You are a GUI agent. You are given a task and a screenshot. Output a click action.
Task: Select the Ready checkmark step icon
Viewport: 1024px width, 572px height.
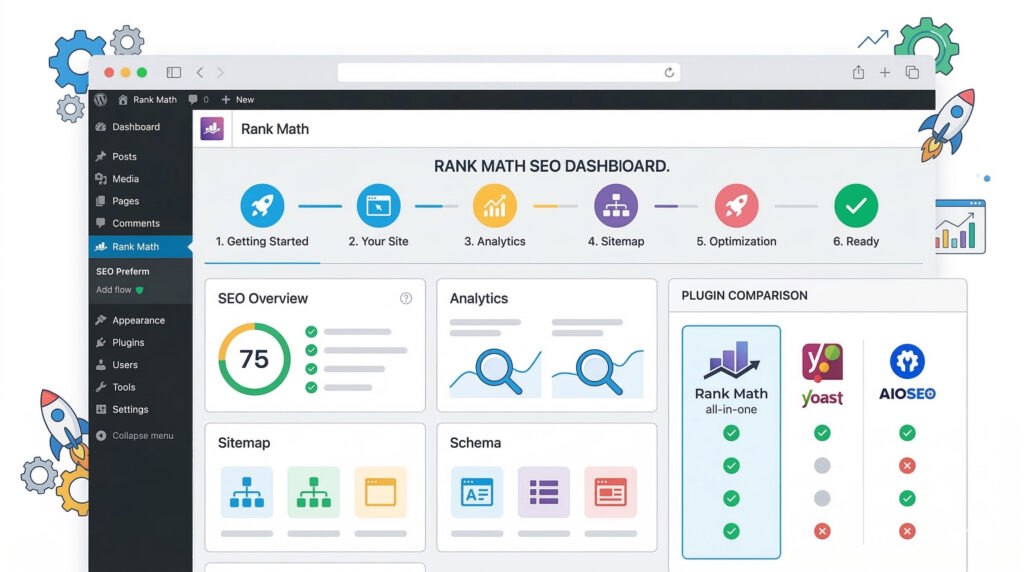point(856,206)
